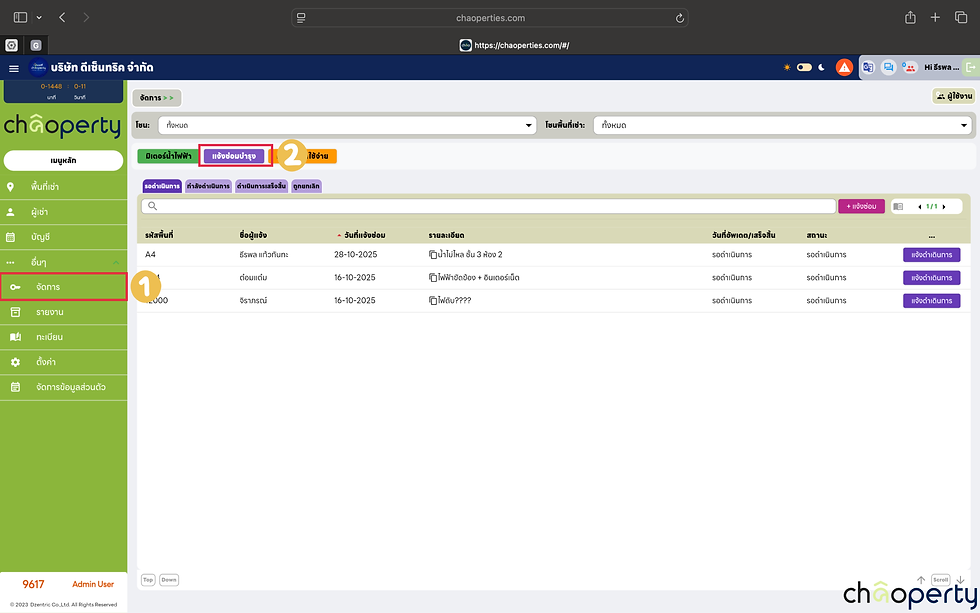Click the scroll up arrow icon
Viewport: 980px width, 613px height.
(x=921, y=581)
